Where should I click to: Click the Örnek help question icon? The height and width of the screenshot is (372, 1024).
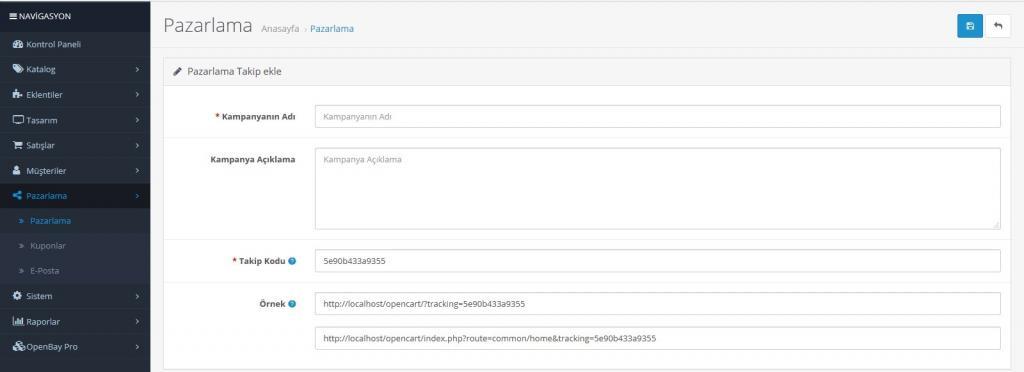click(x=292, y=304)
